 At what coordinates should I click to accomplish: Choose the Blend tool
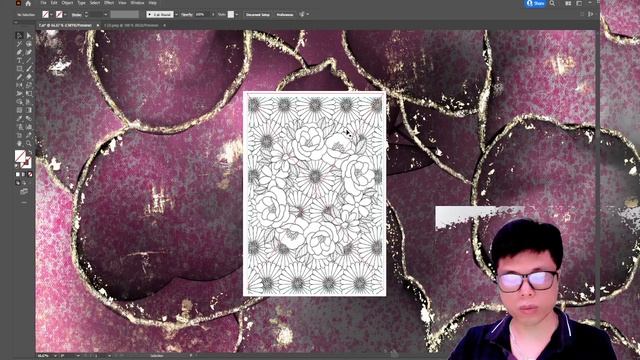[29, 118]
